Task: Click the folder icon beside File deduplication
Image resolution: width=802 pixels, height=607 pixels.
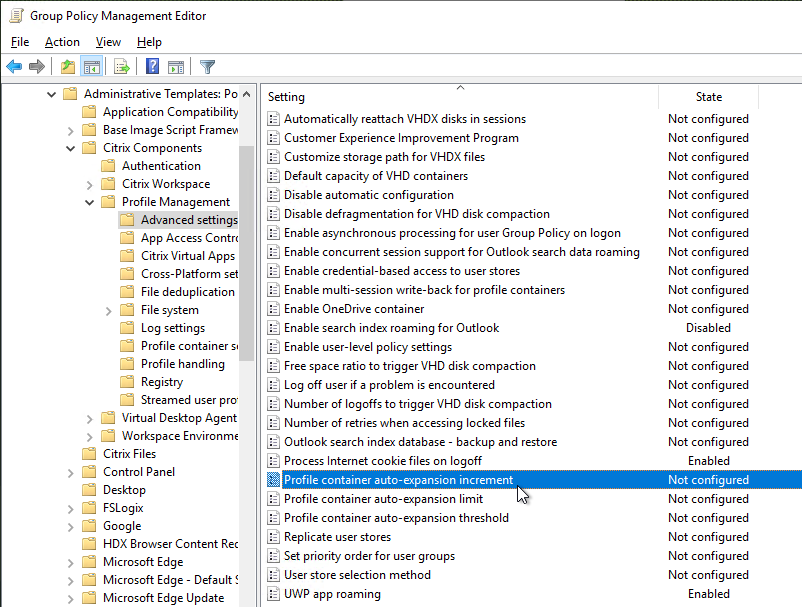Action: pos(127,291)
